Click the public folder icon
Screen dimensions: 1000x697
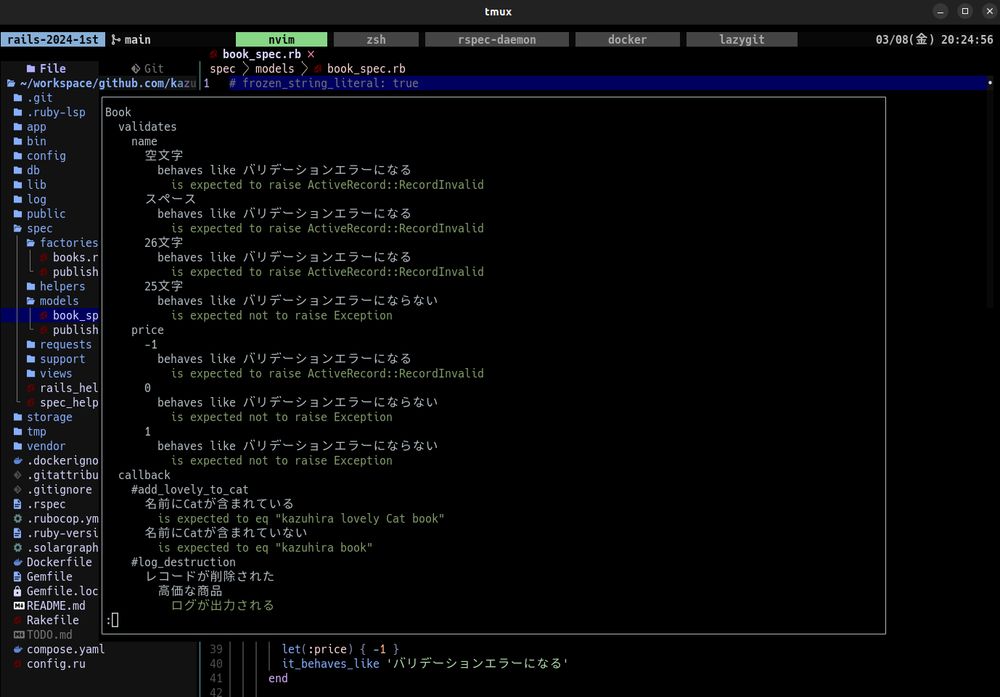(18, 214)
